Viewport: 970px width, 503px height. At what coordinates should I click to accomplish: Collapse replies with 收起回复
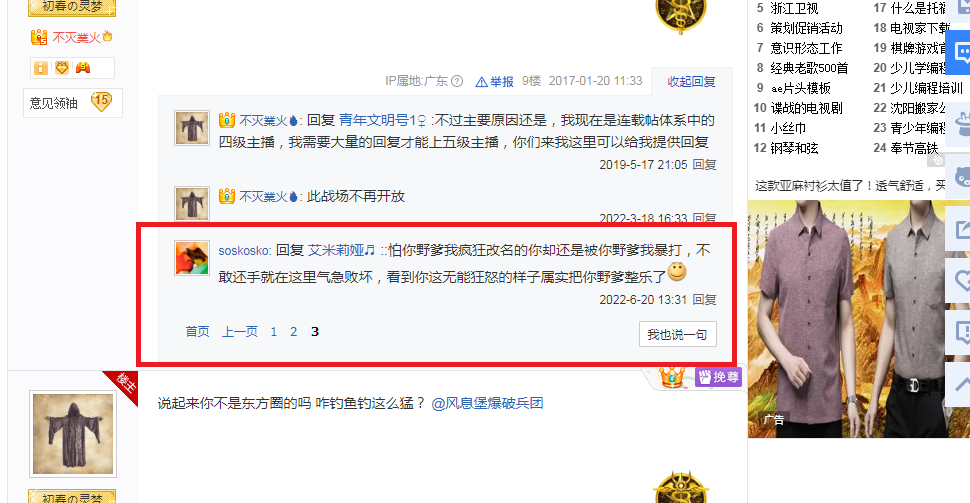click(x=691, y=82)
